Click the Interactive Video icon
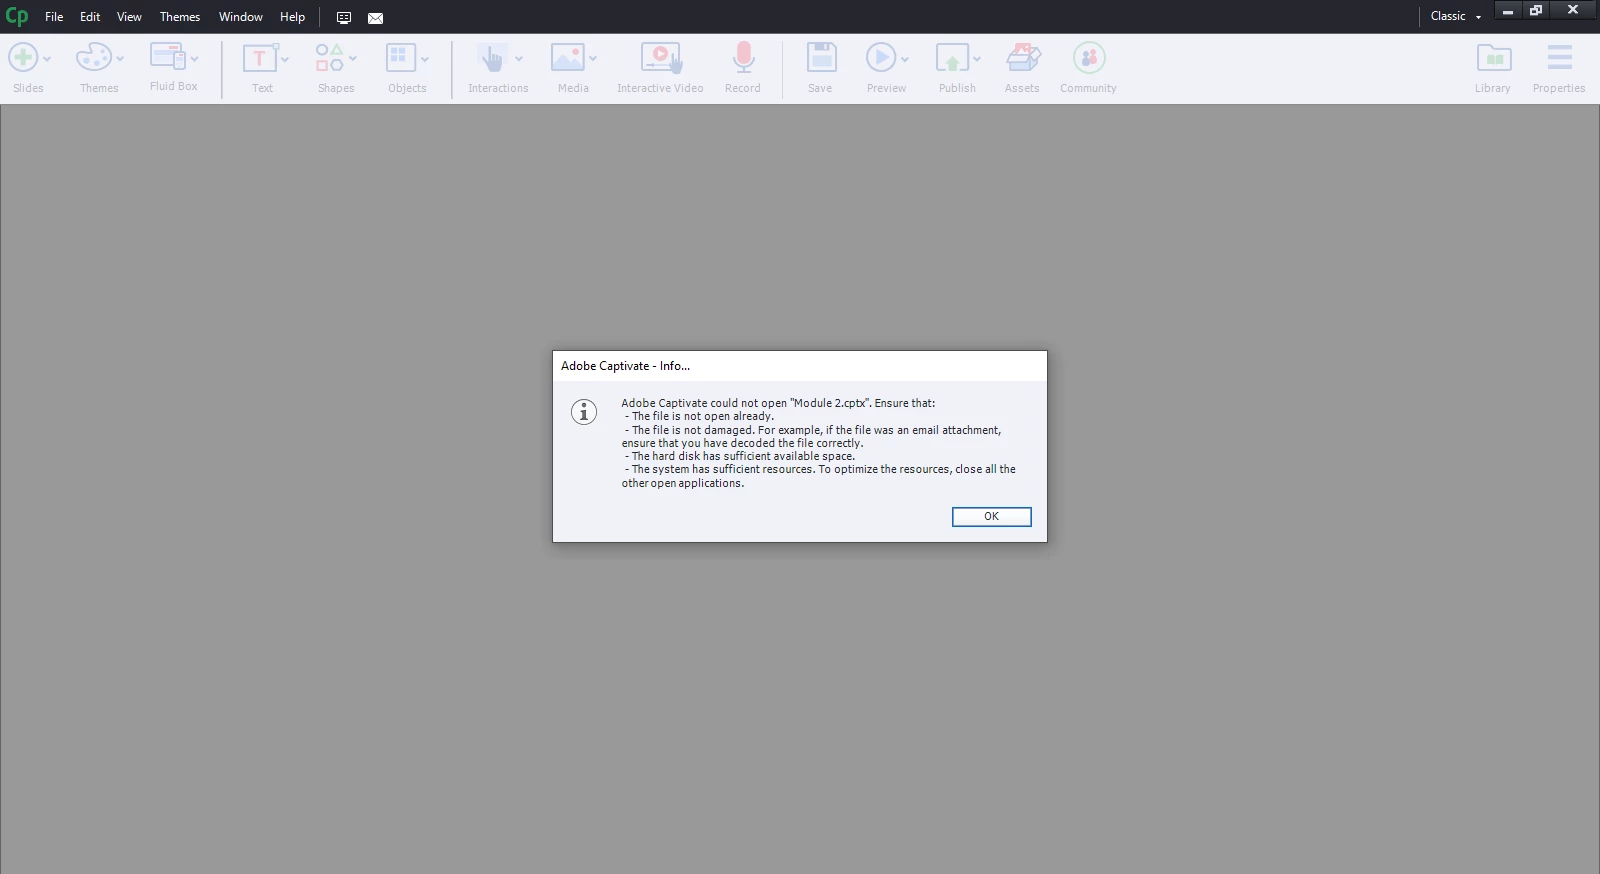Screen dimensions: 1600x874 (661, 58)
